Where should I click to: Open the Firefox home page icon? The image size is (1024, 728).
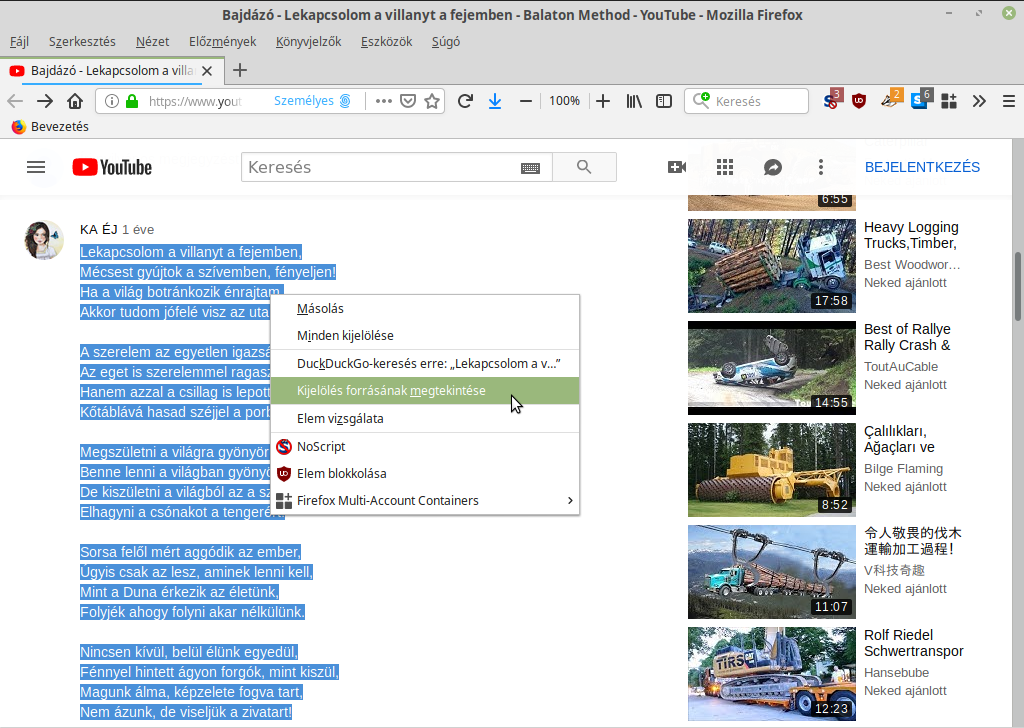(75, 101)
